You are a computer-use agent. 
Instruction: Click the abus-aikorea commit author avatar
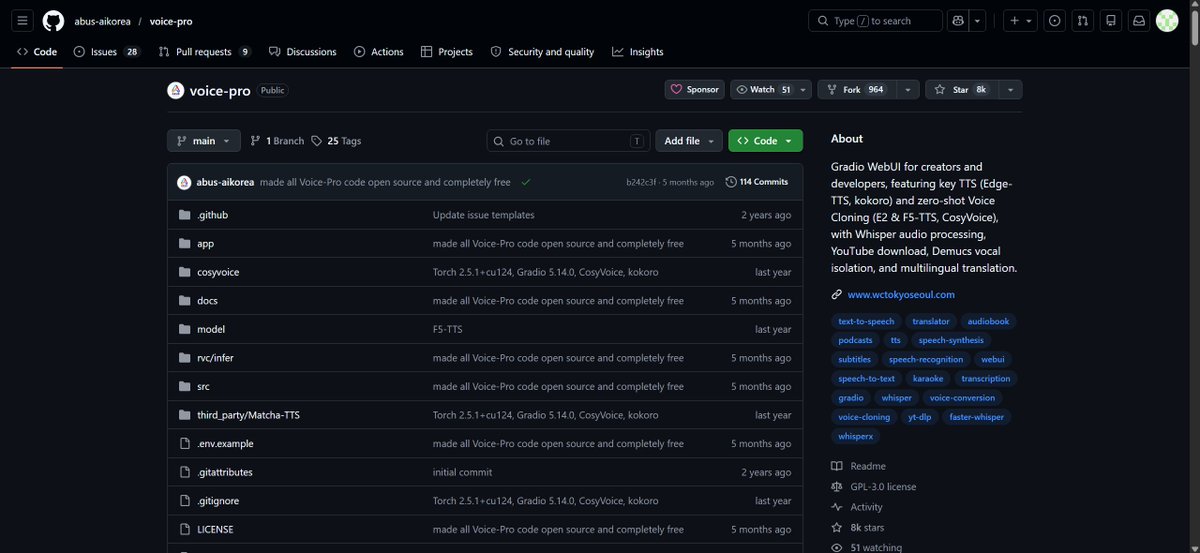[x=184, y=182]
